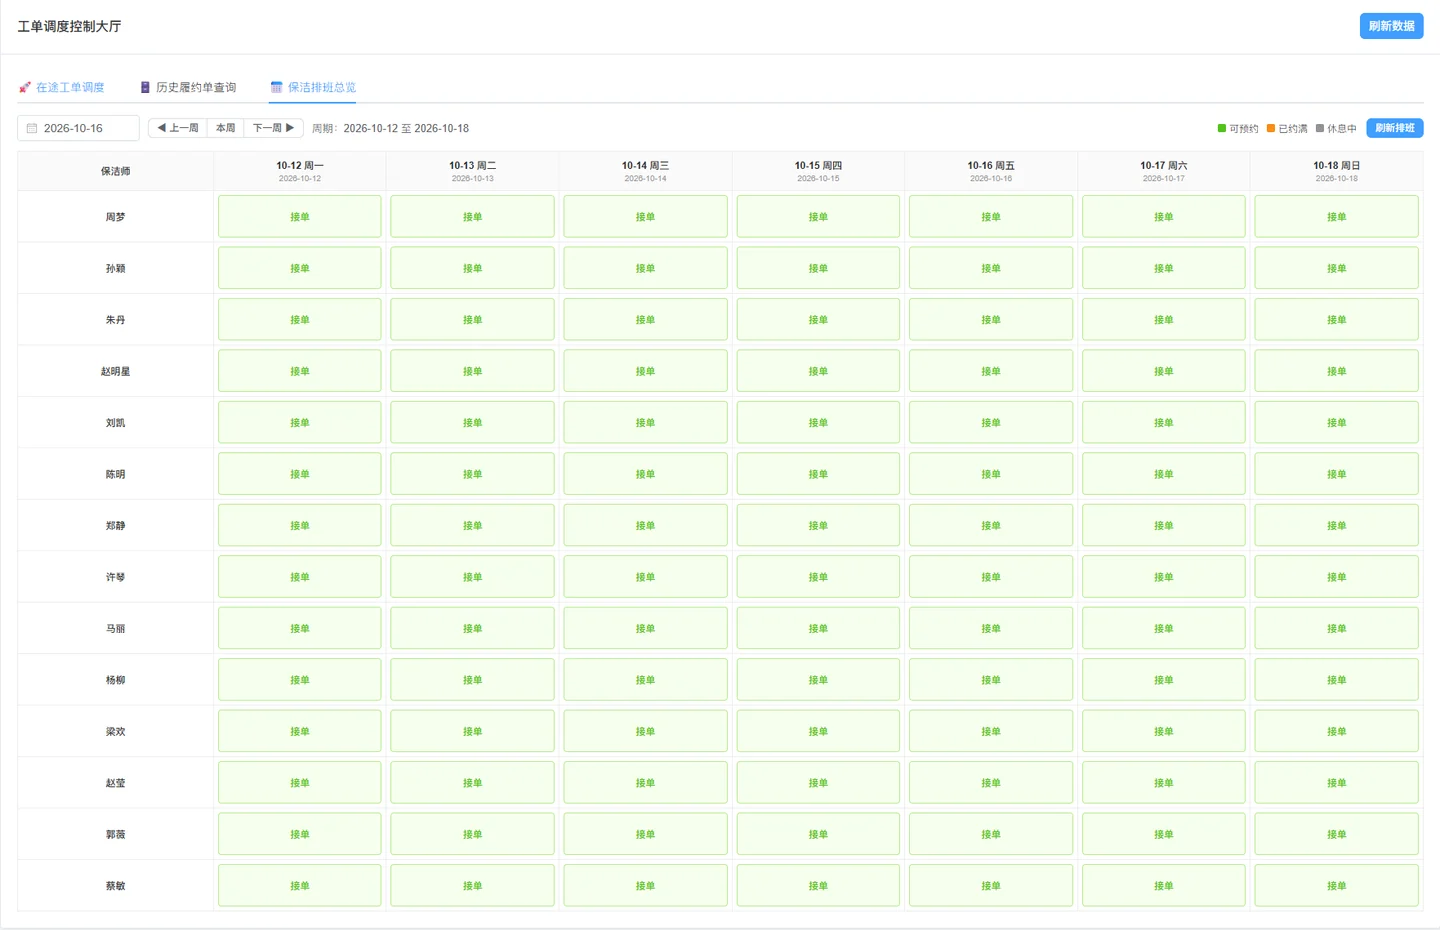1440x930 pixels.
Task: Click the cleaner name 梁欢
Action: [116, 732]
